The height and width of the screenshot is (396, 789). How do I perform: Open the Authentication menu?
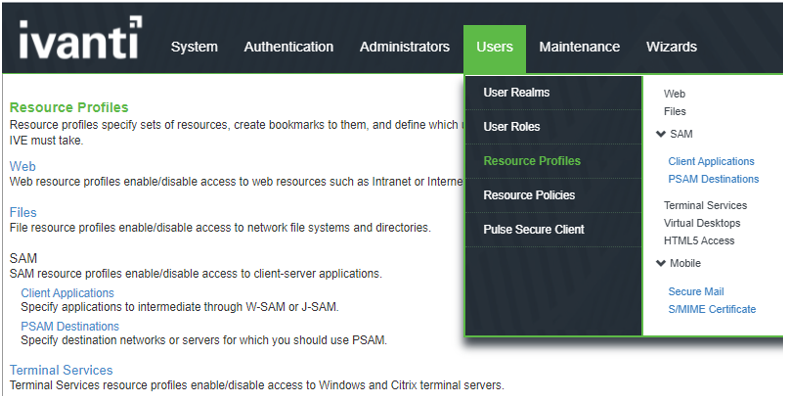tap(289, 47)
